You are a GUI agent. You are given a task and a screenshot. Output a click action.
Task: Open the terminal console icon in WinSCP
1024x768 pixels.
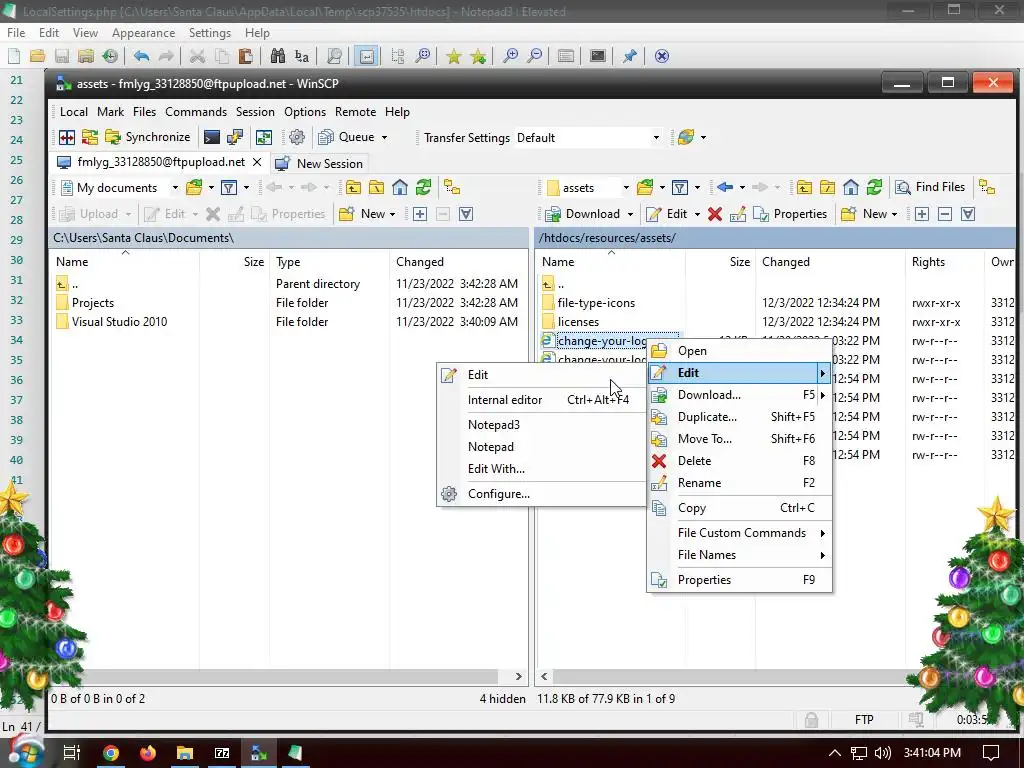coord(212,137)
